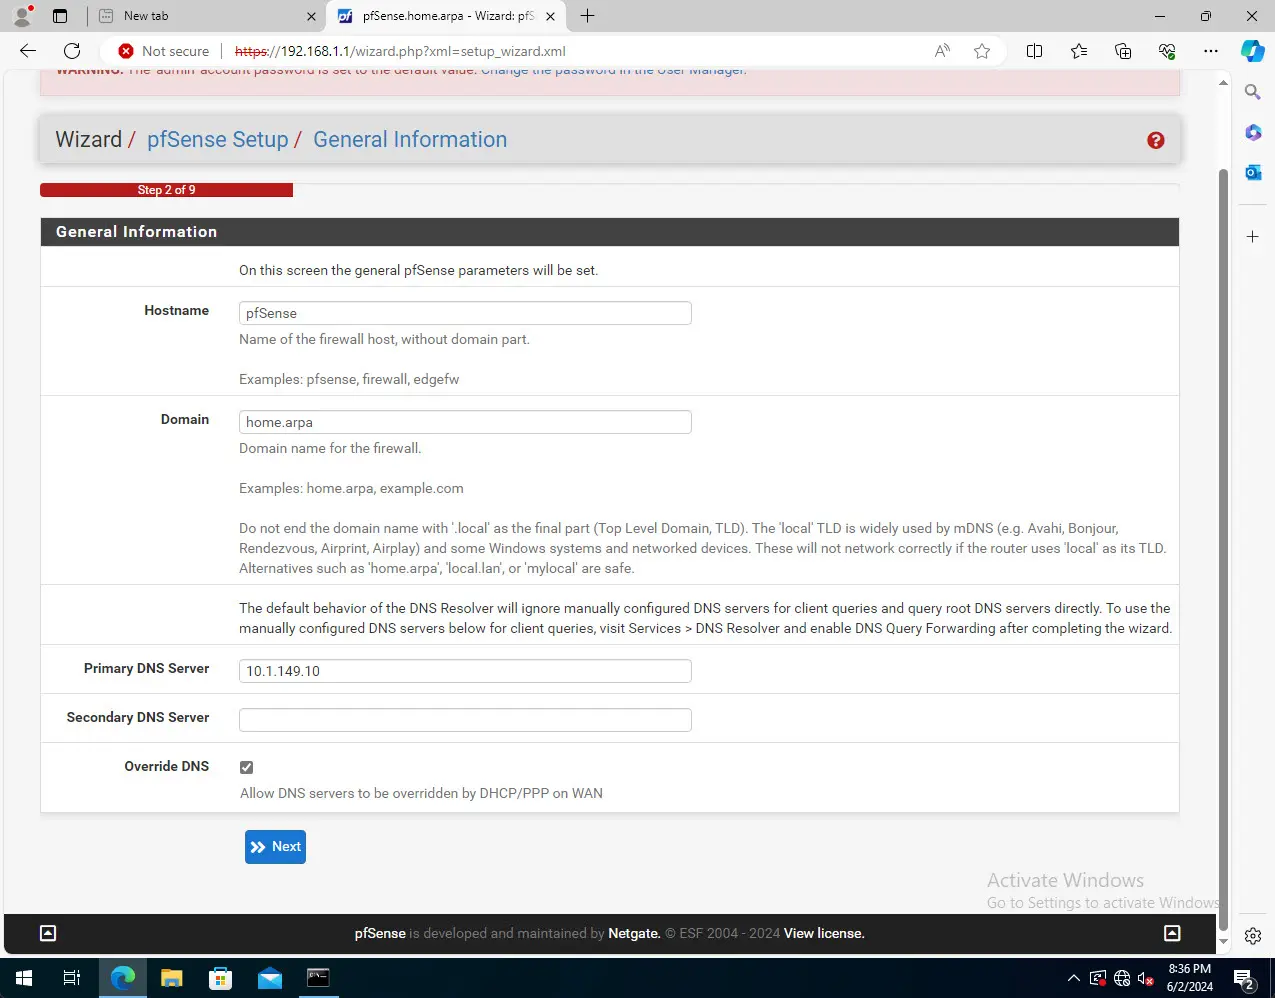
Task: Open General Information breadcrumb link
Action: pyautogui.click(x=410, y=140)
